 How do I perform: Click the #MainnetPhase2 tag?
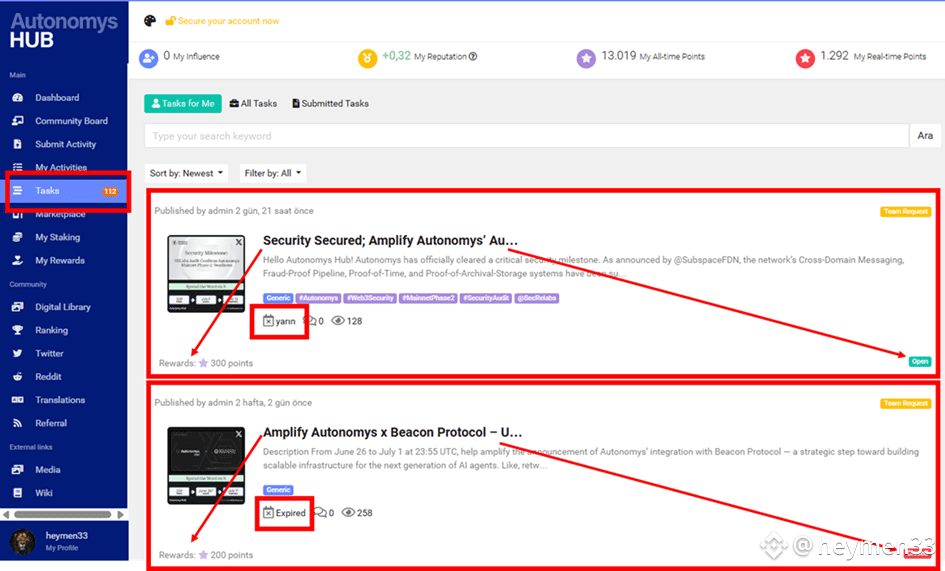428,298
